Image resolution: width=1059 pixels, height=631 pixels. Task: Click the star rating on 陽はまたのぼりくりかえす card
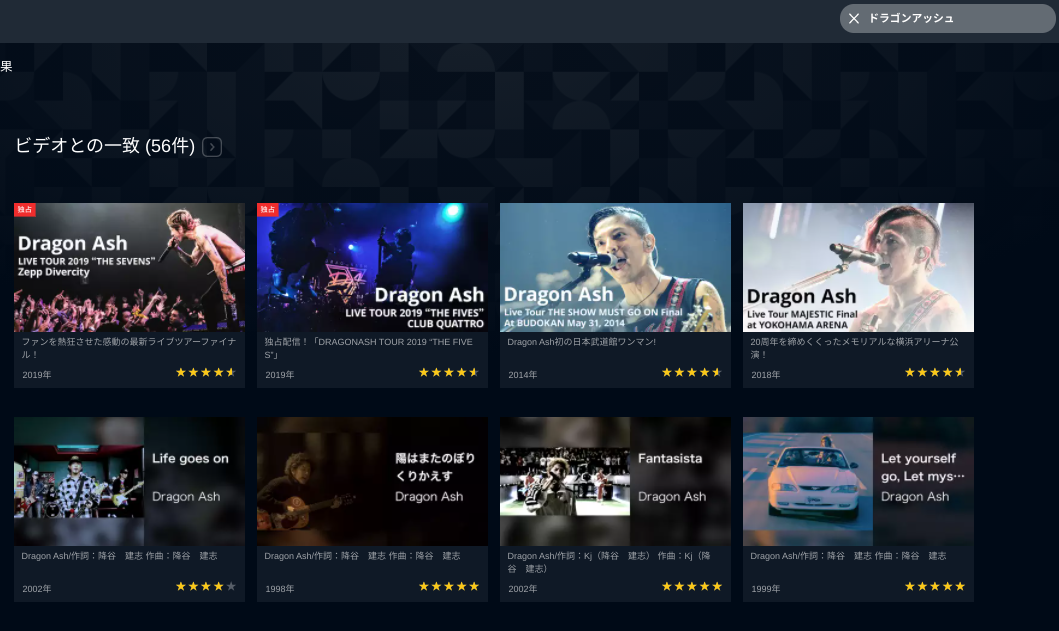pos(448,586)
